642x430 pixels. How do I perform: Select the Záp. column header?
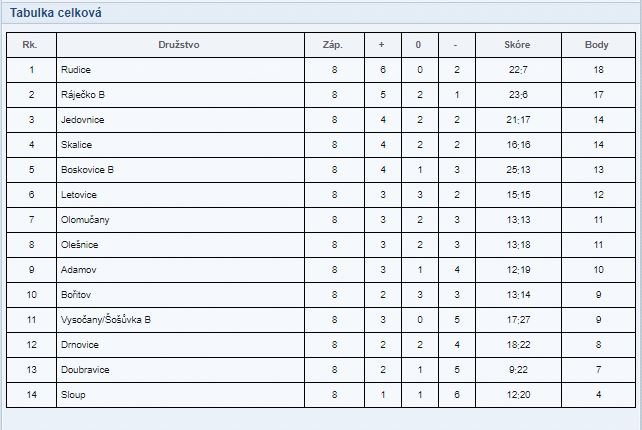332,45
